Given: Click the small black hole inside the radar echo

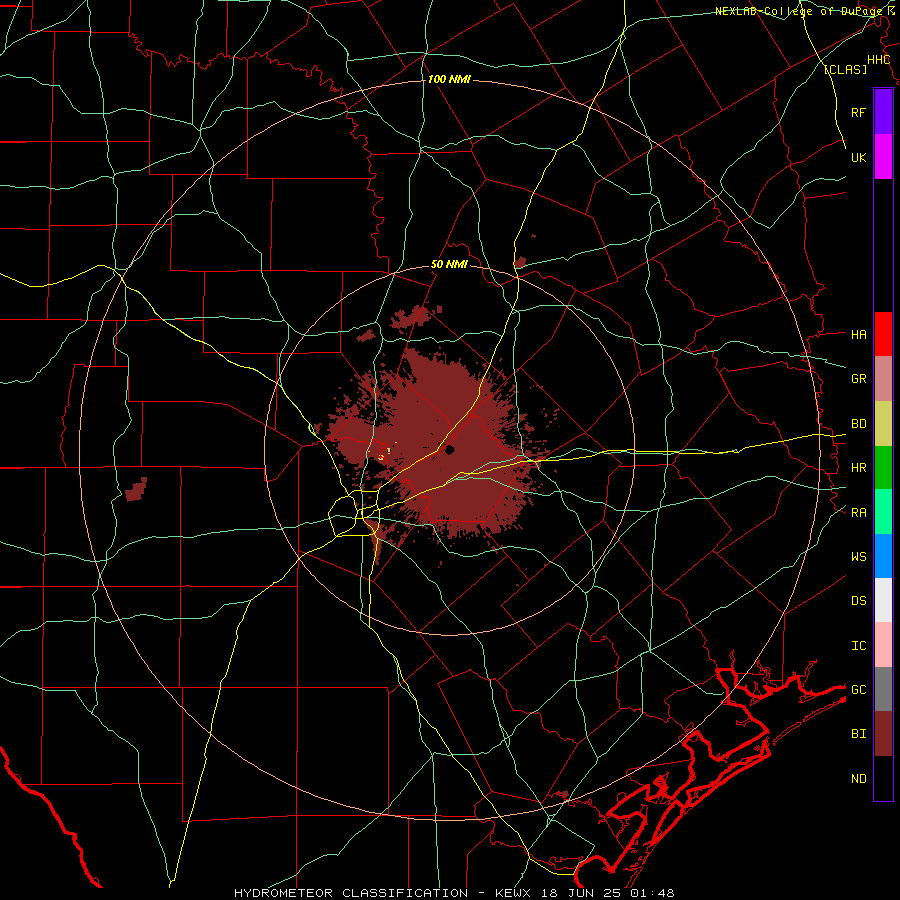Looking at the screenshot, I should (450, 450).
